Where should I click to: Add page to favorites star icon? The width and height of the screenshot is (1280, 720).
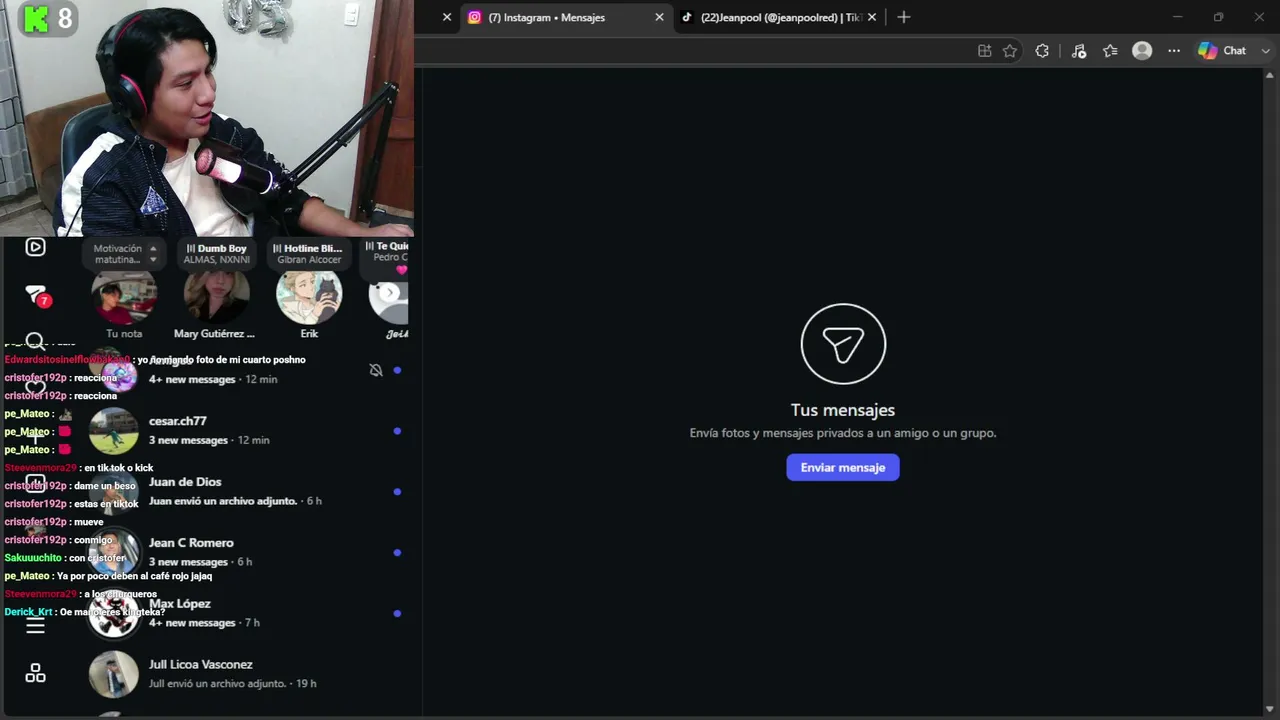coord(1010,51)
